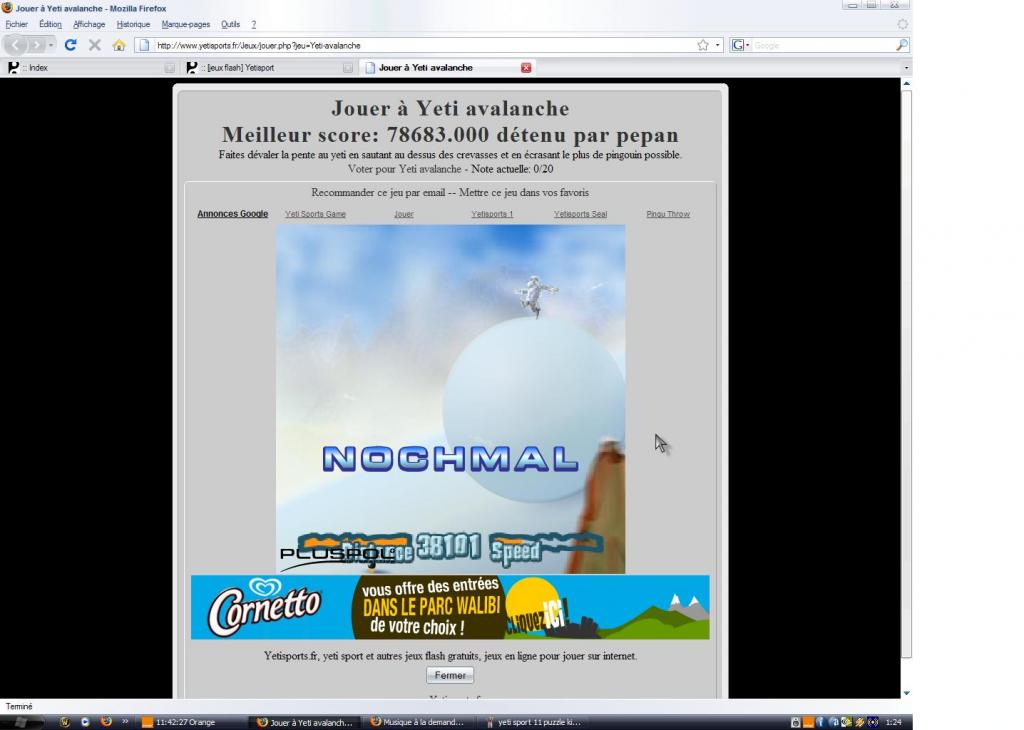Select the Jouer à Yeti avalanche taskbar button
This screenshot has width=1024, height=730.
click(x=308, y=722)
